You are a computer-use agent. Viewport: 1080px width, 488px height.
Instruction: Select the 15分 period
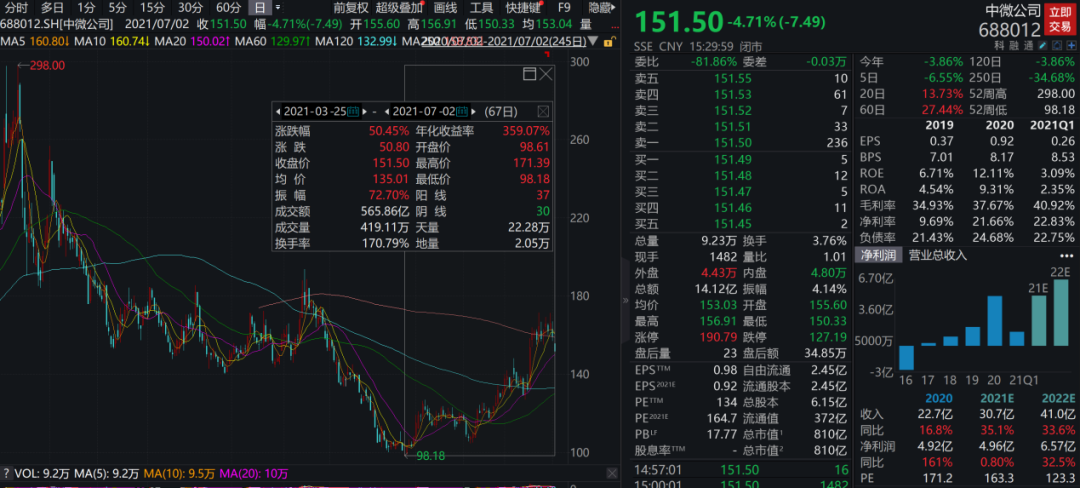click(x=152, y=8)
